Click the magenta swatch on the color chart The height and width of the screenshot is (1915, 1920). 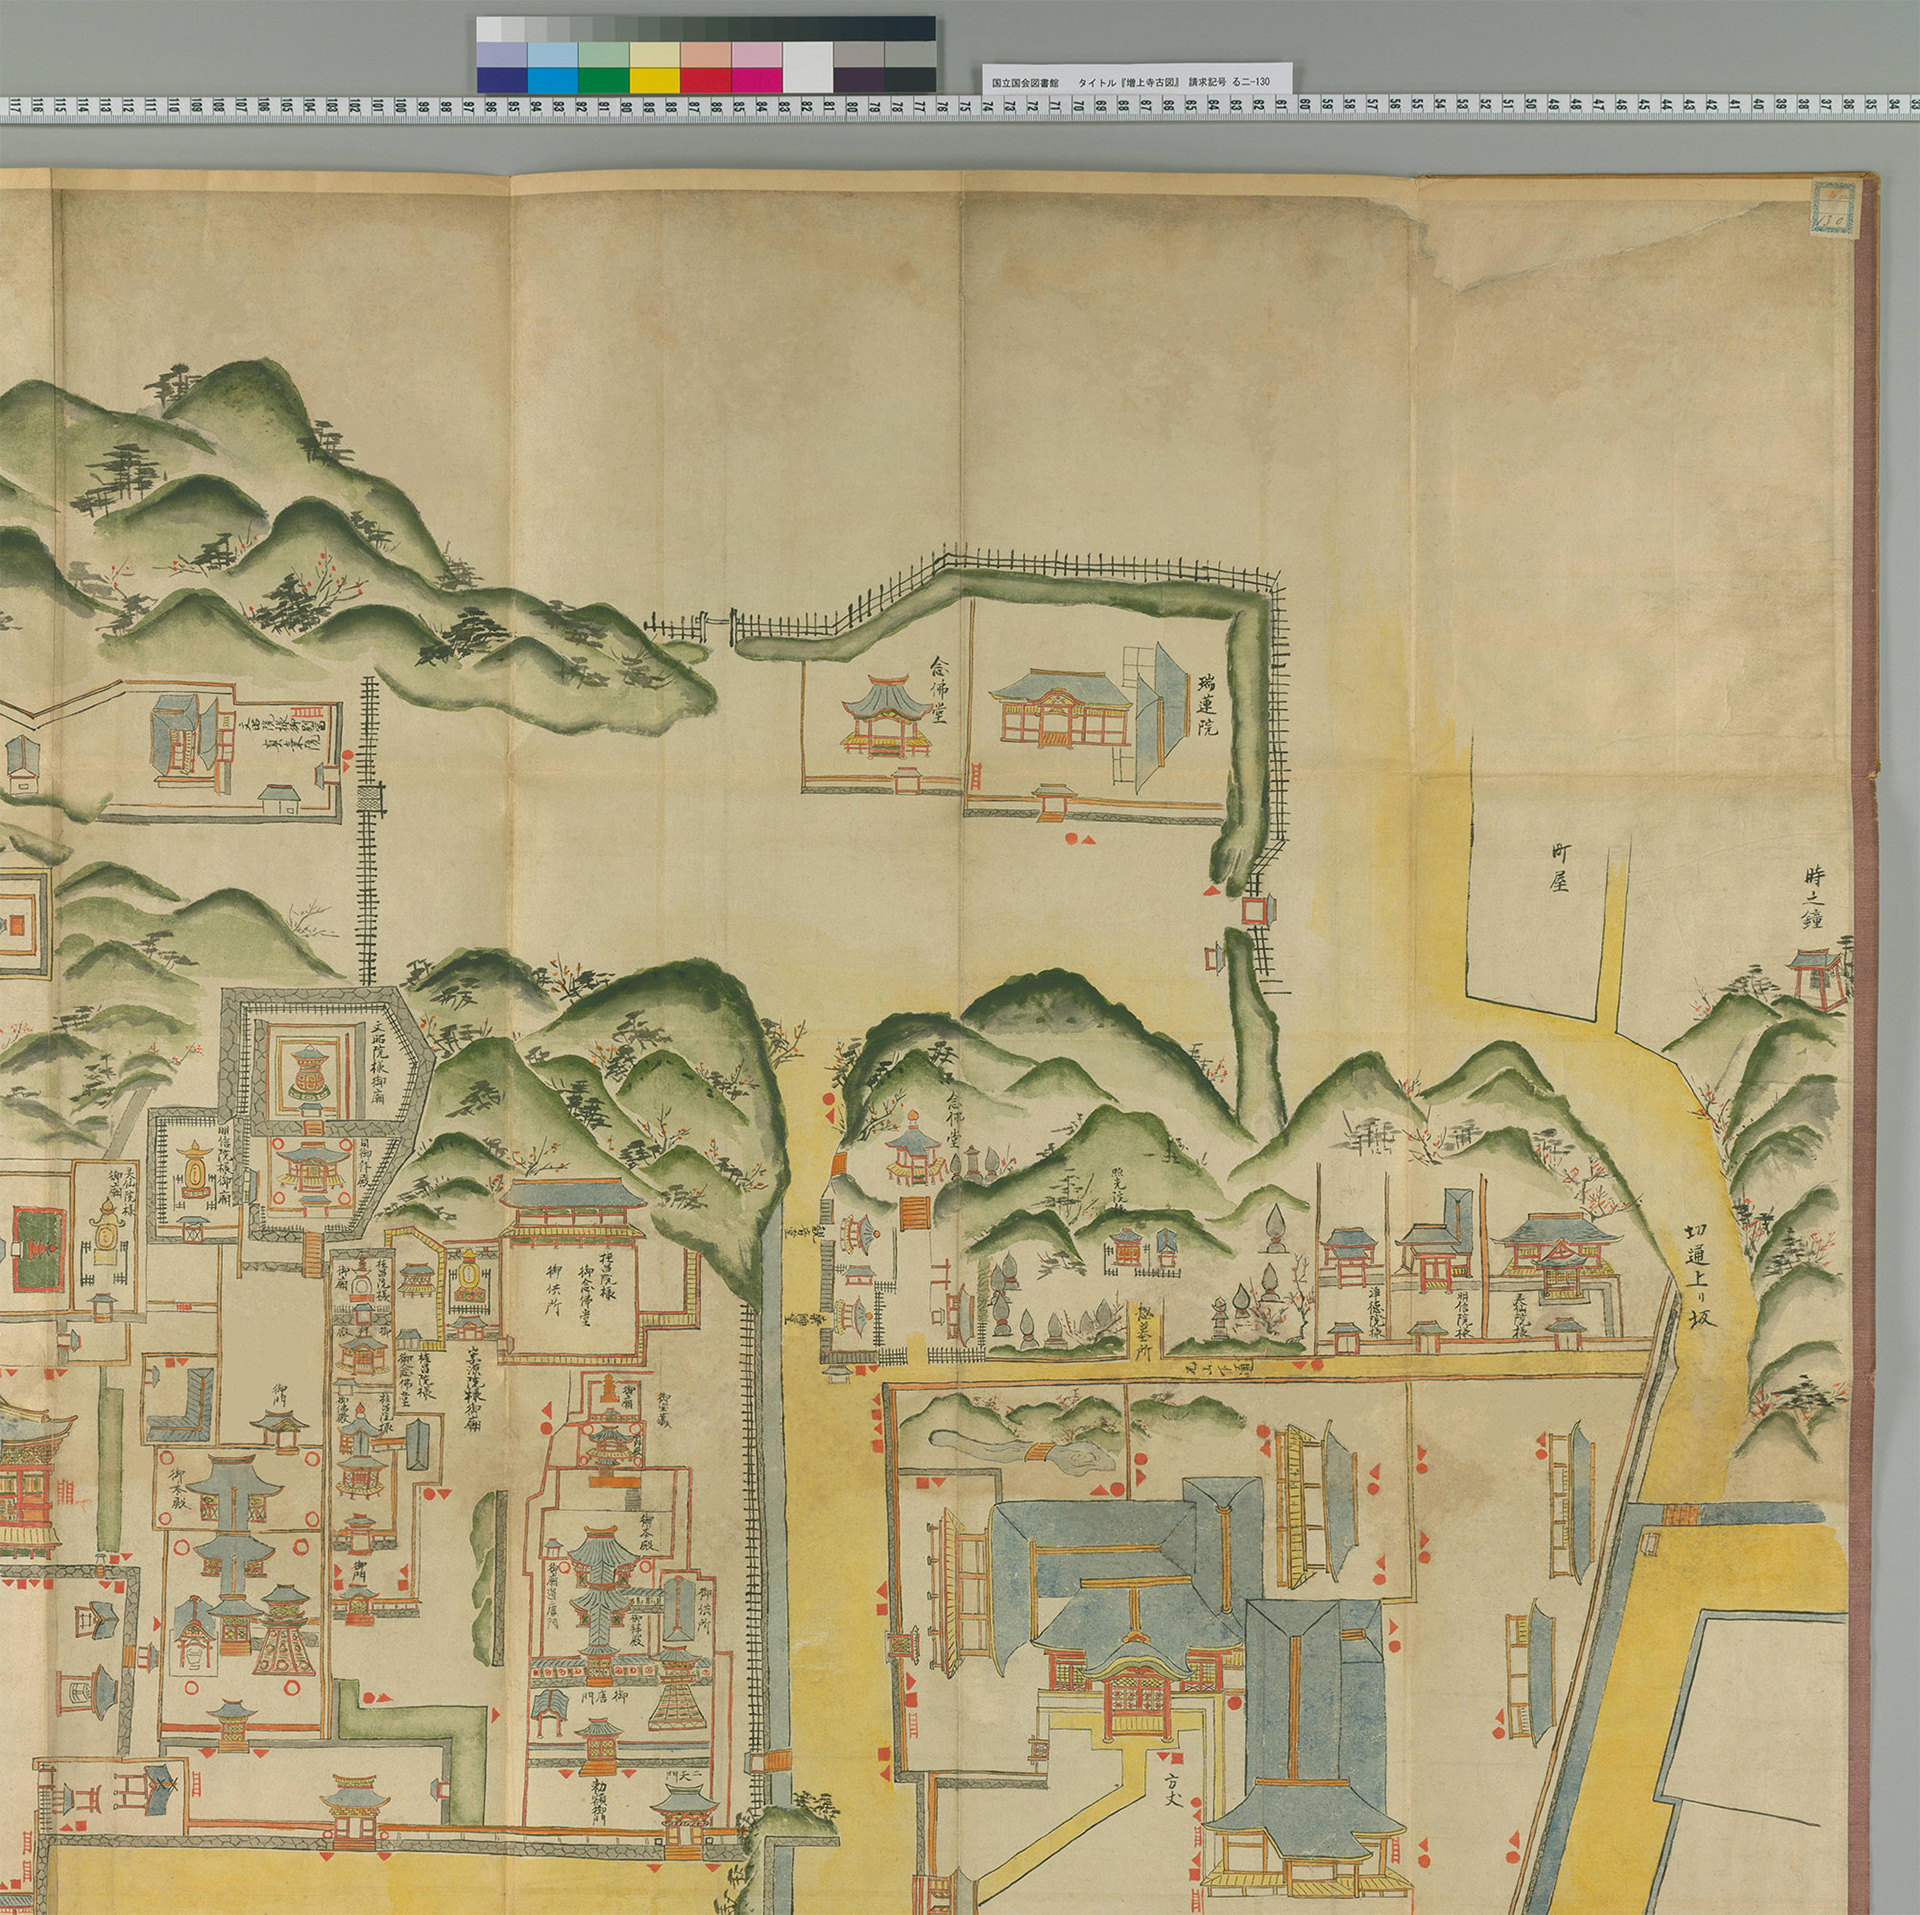(x=757, y=78)
